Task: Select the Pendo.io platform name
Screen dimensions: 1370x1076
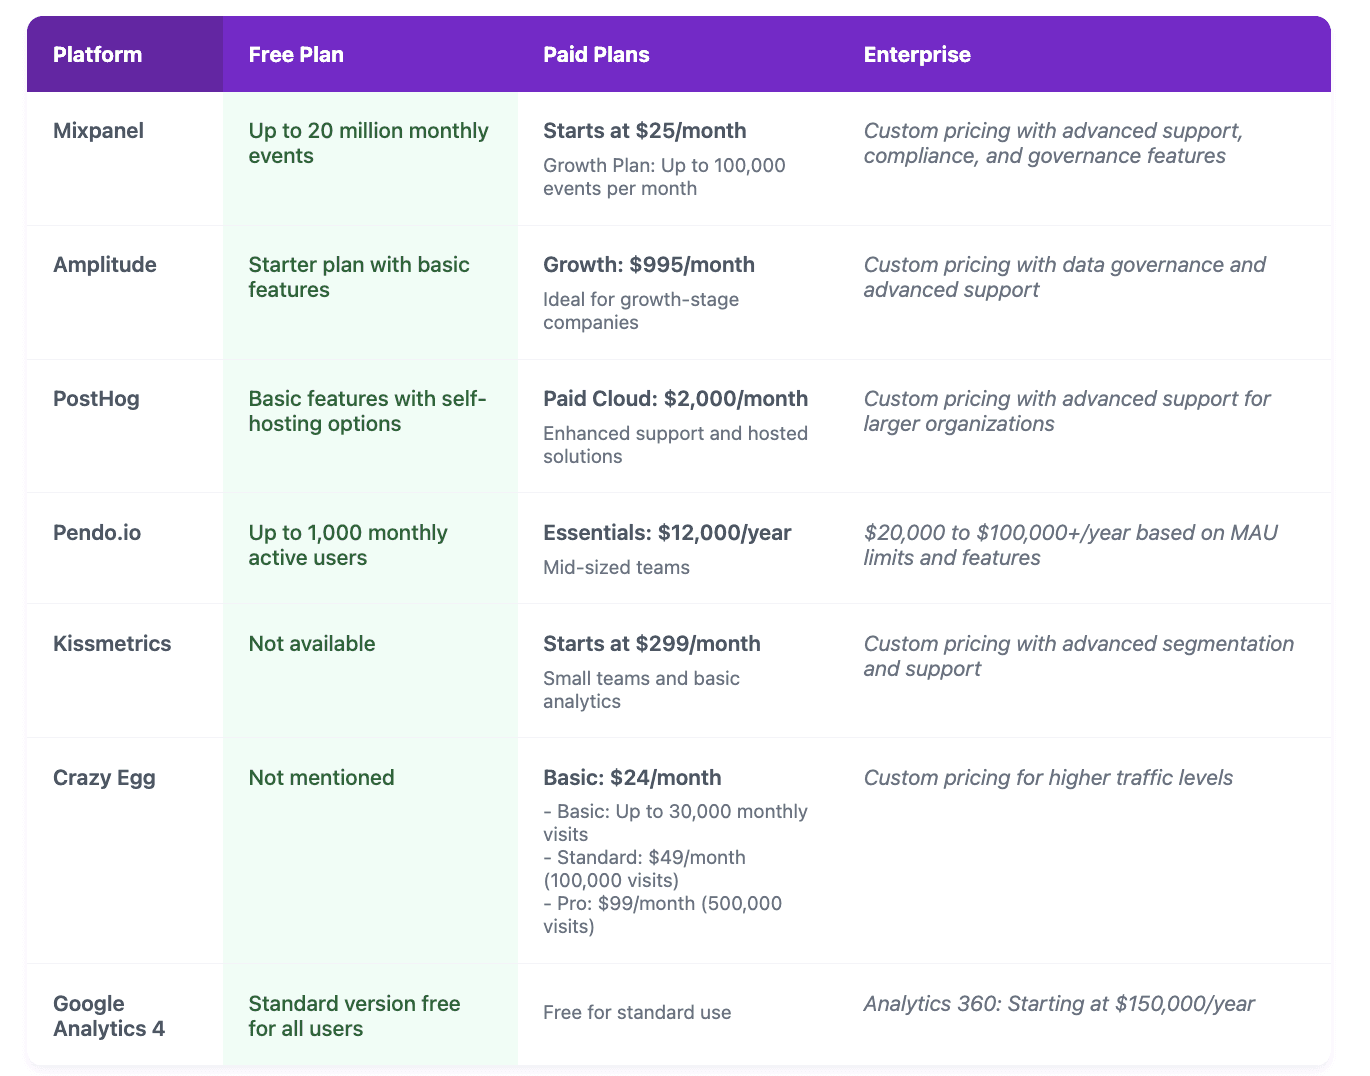Action: [x=97, y=533]
